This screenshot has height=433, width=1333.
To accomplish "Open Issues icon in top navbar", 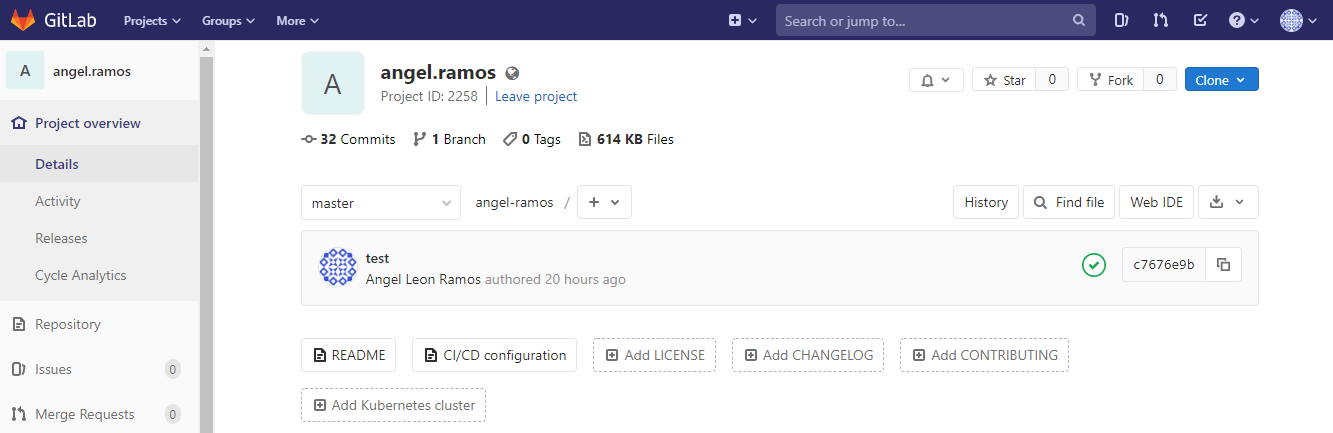I will [1121, 20].
